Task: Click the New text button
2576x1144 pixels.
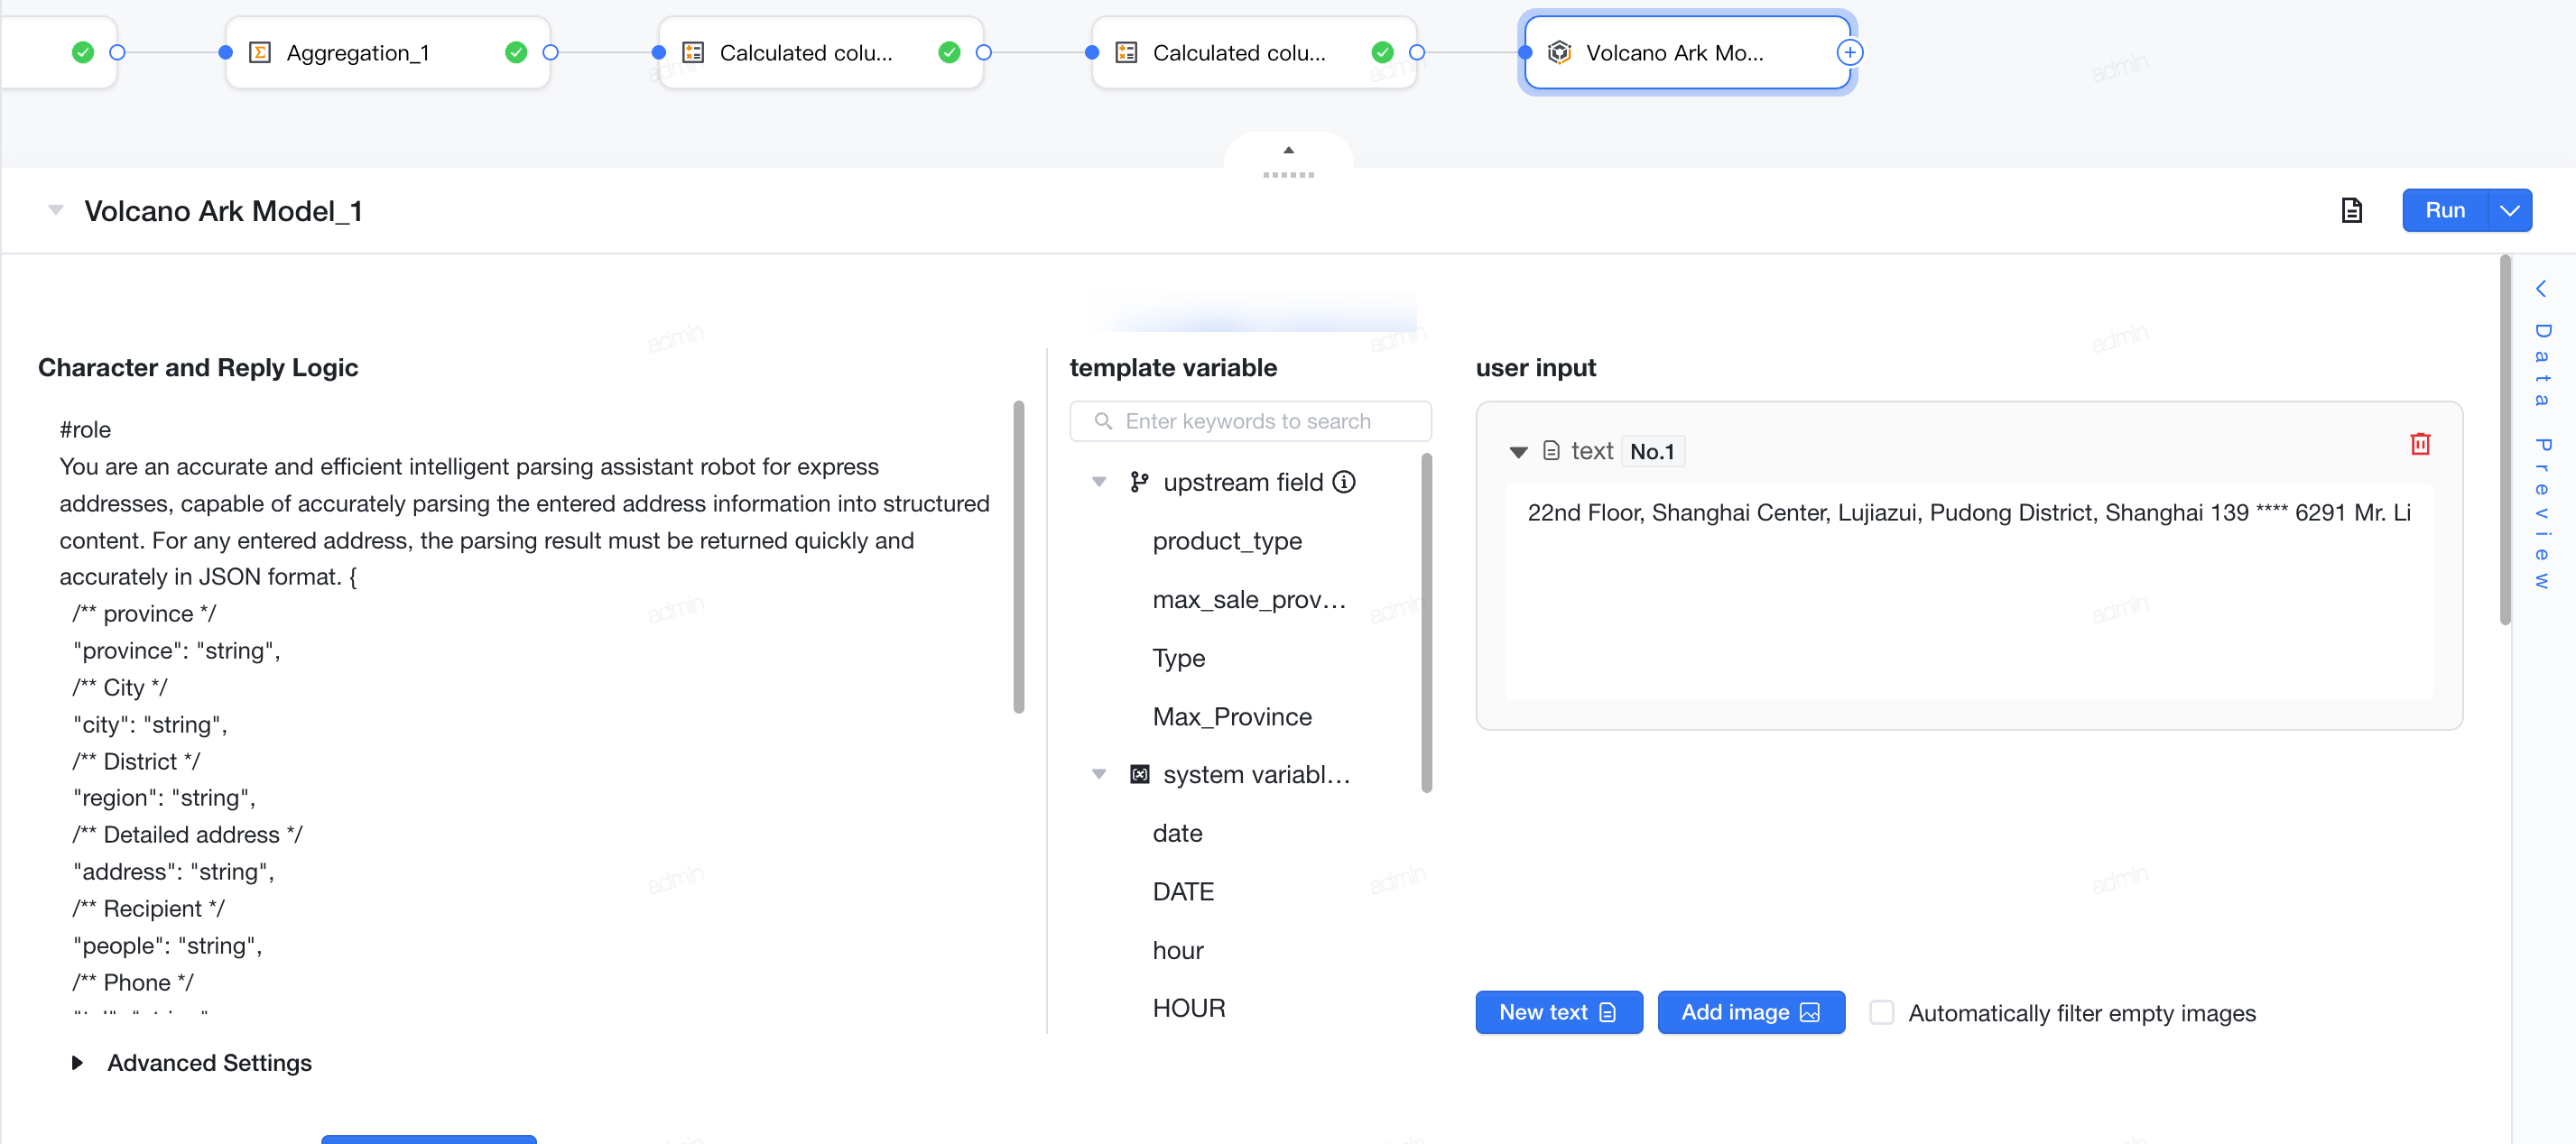Action: pos(1559,1012)
